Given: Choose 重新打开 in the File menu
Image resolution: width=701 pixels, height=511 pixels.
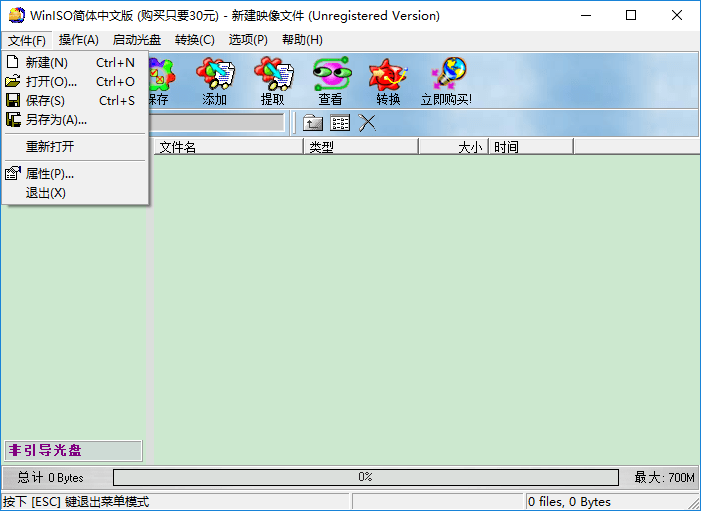Looking at the screenshot, I should click(75, 147).
